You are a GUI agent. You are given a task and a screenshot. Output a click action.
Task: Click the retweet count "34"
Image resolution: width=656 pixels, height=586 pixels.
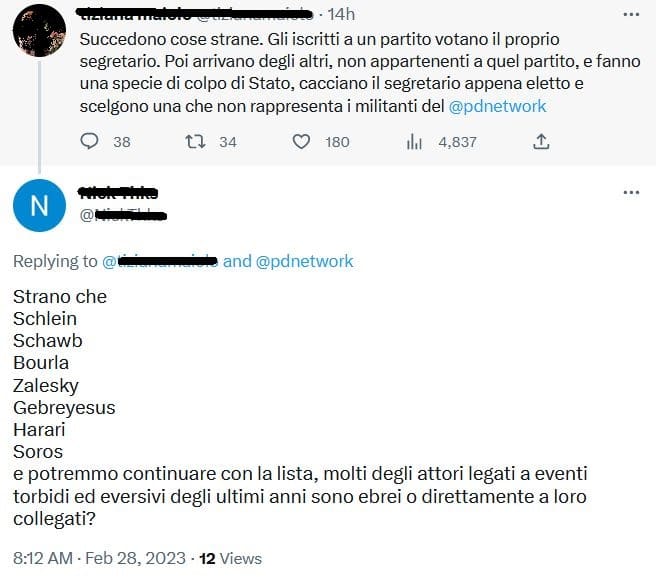[x=228, y=142]
